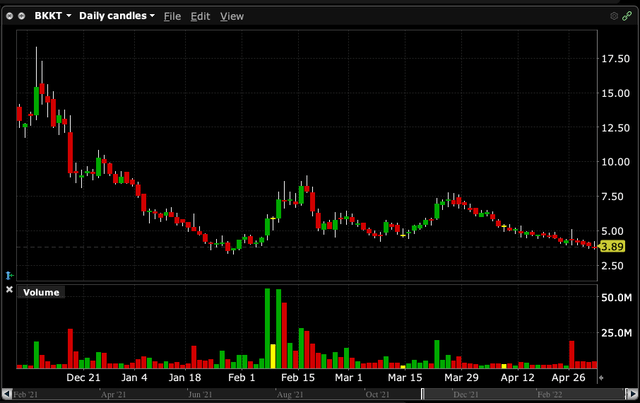Image resolution: width=640 pixels, height=403 pixels.
Task: Jump the timeline to Feb '21
Action: click(x=25, y=394)
